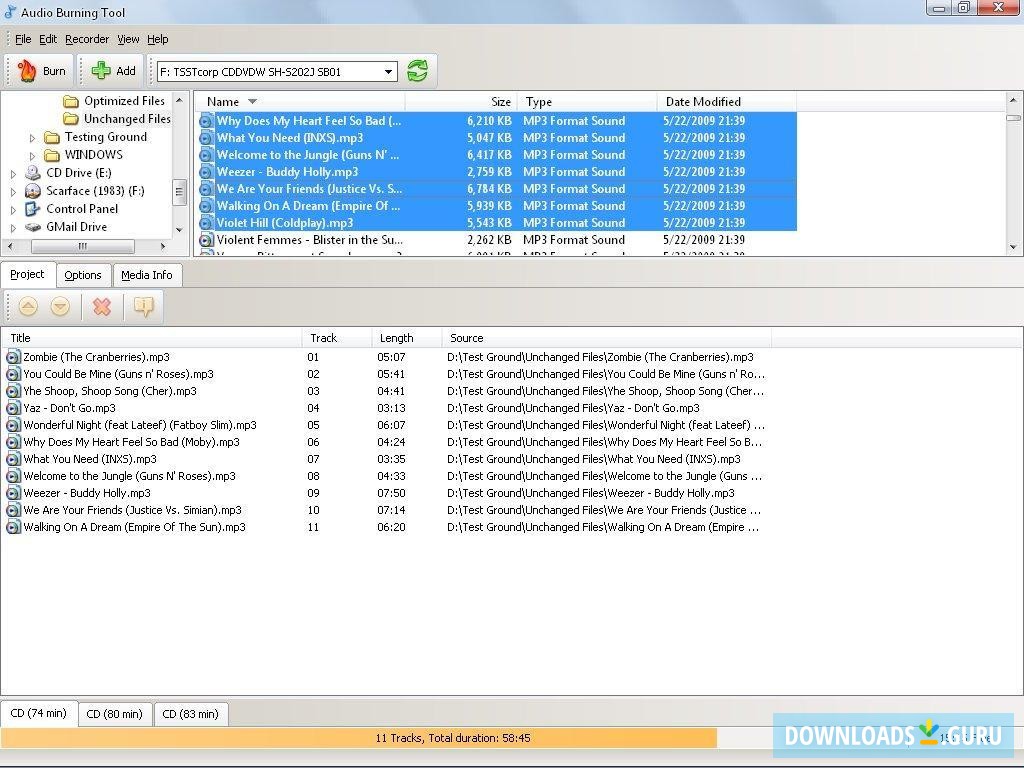Sort files by Size column header

(461, 102)
